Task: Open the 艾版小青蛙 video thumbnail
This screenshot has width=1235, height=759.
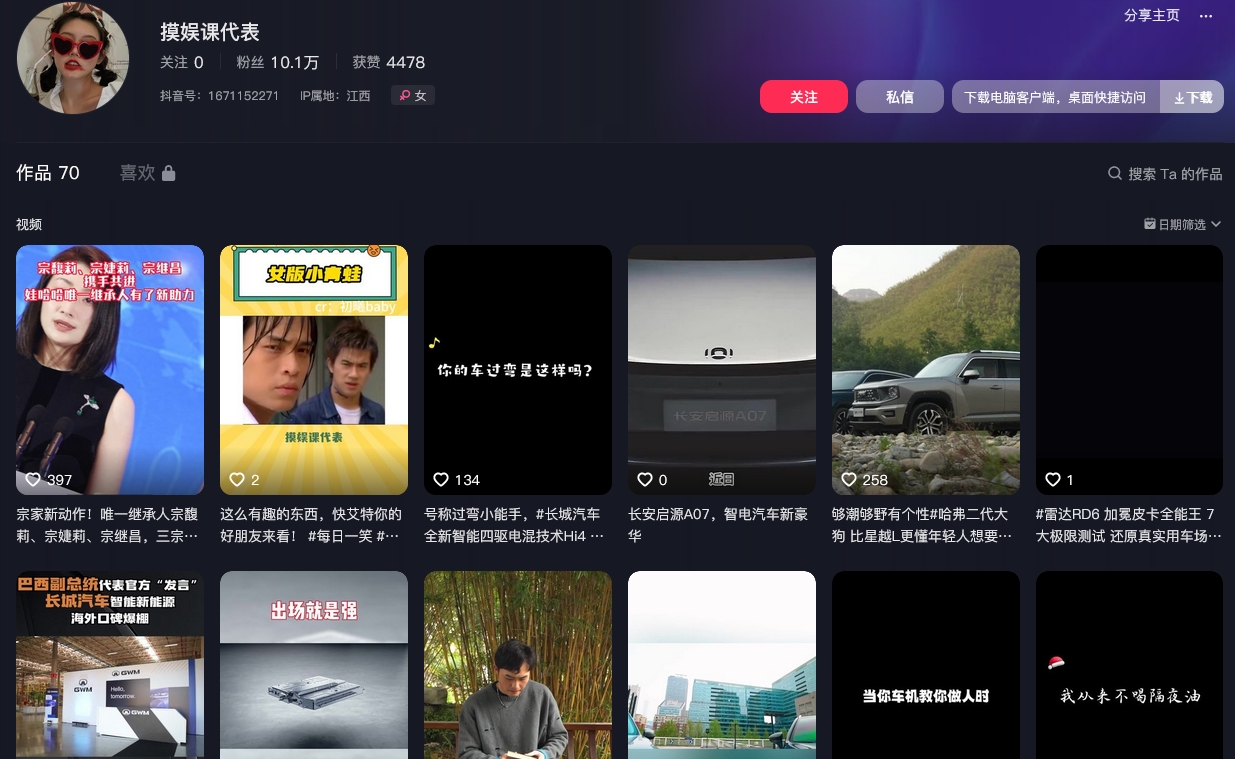Action: pyautogui.click(x=314, y=370)
